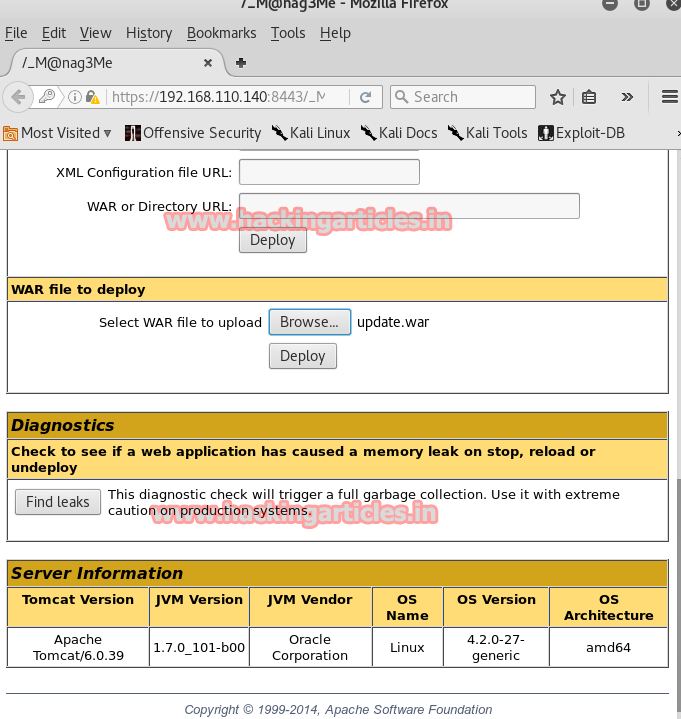This screenshot has width=681, height=719.
Task: Click WAR or Directory URL field
Action: coord(409,206)
